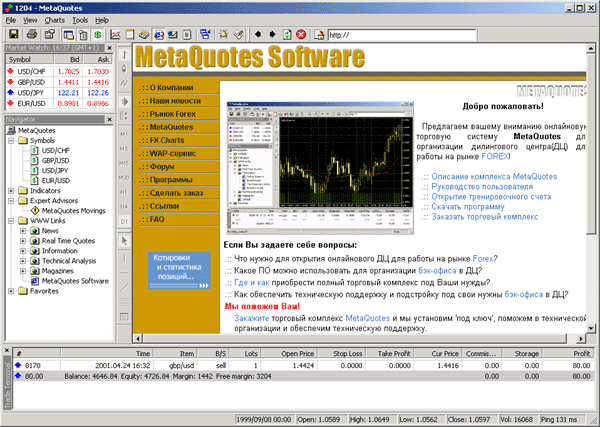Click the blue cascading windows icon
The width and height of the screenshot is (600, 427).
pyautogui.click(x=205, y=35)
